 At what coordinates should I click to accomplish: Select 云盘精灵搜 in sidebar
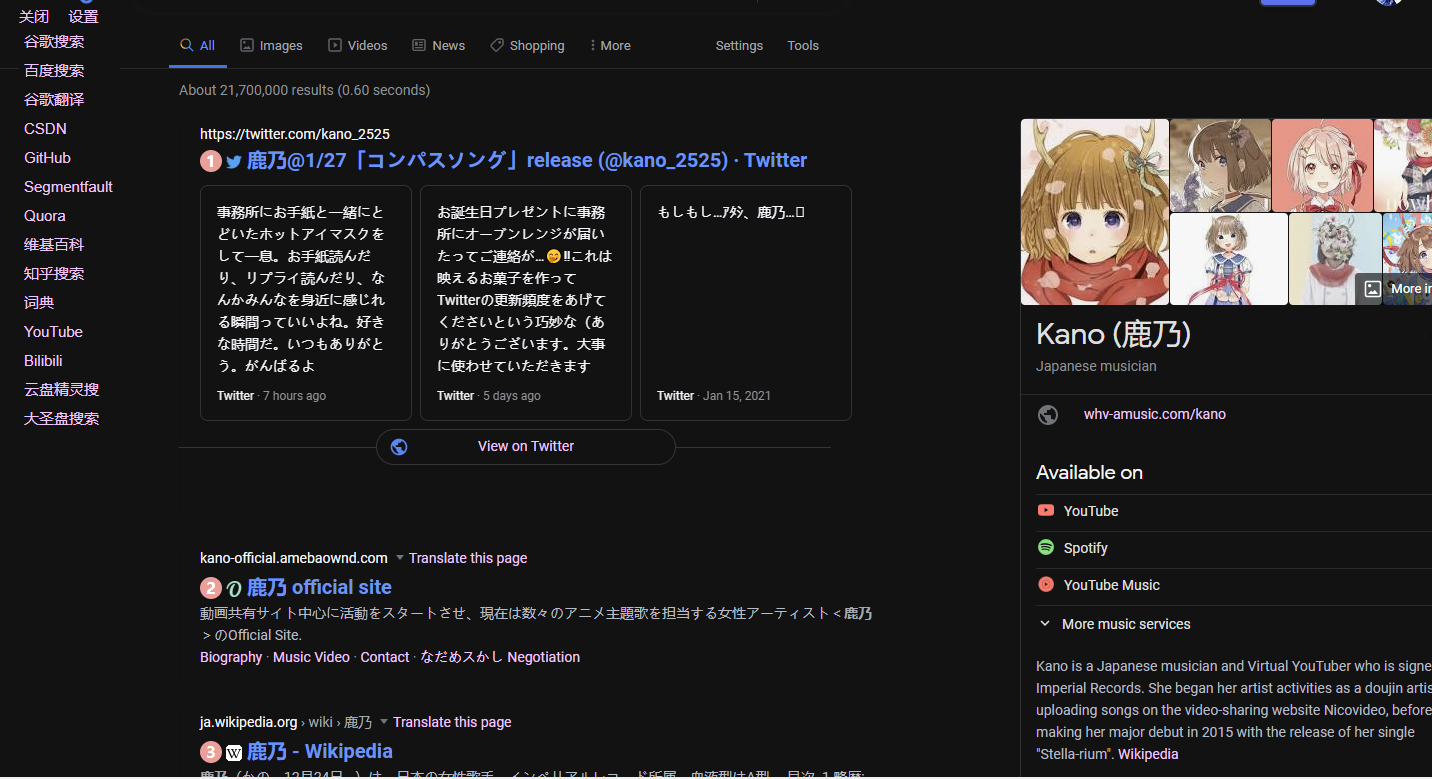coord(62,390)
